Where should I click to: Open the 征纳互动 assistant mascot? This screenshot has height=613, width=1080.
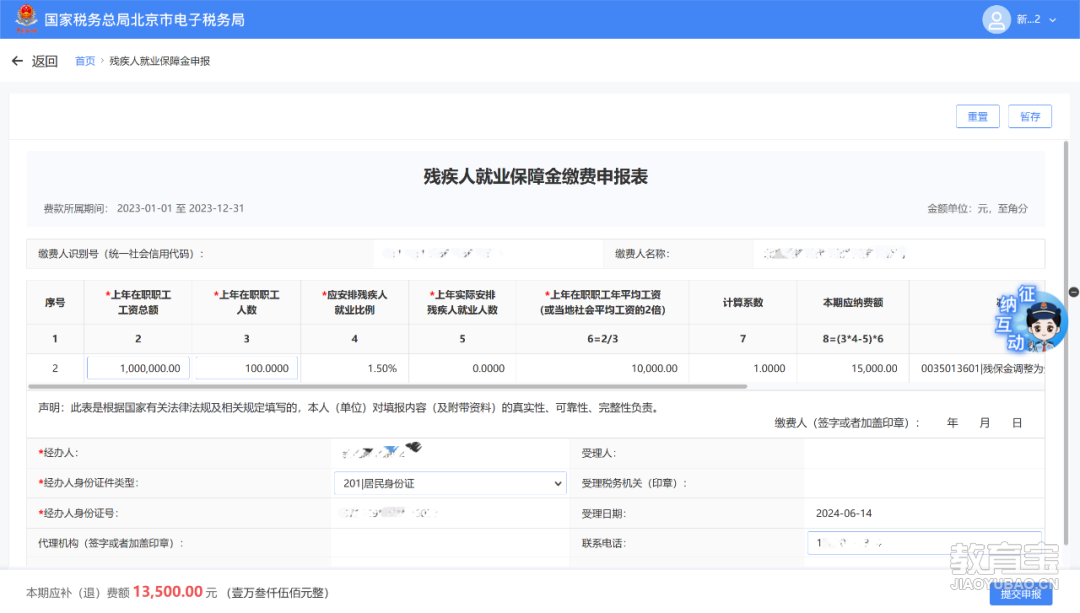(1031, 320)
